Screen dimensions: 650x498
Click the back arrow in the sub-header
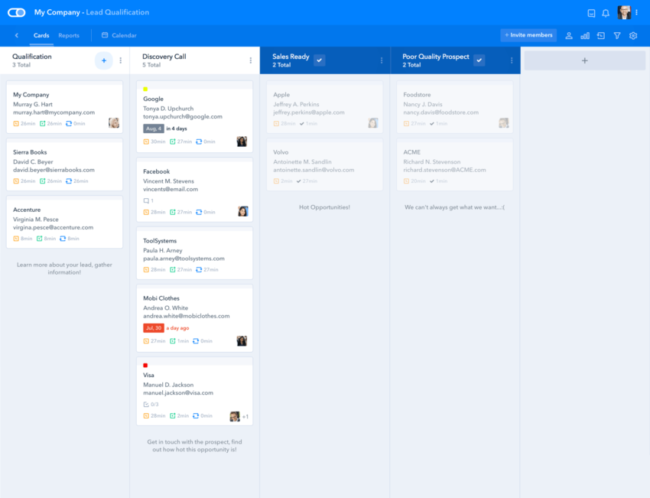pos(16,36)
